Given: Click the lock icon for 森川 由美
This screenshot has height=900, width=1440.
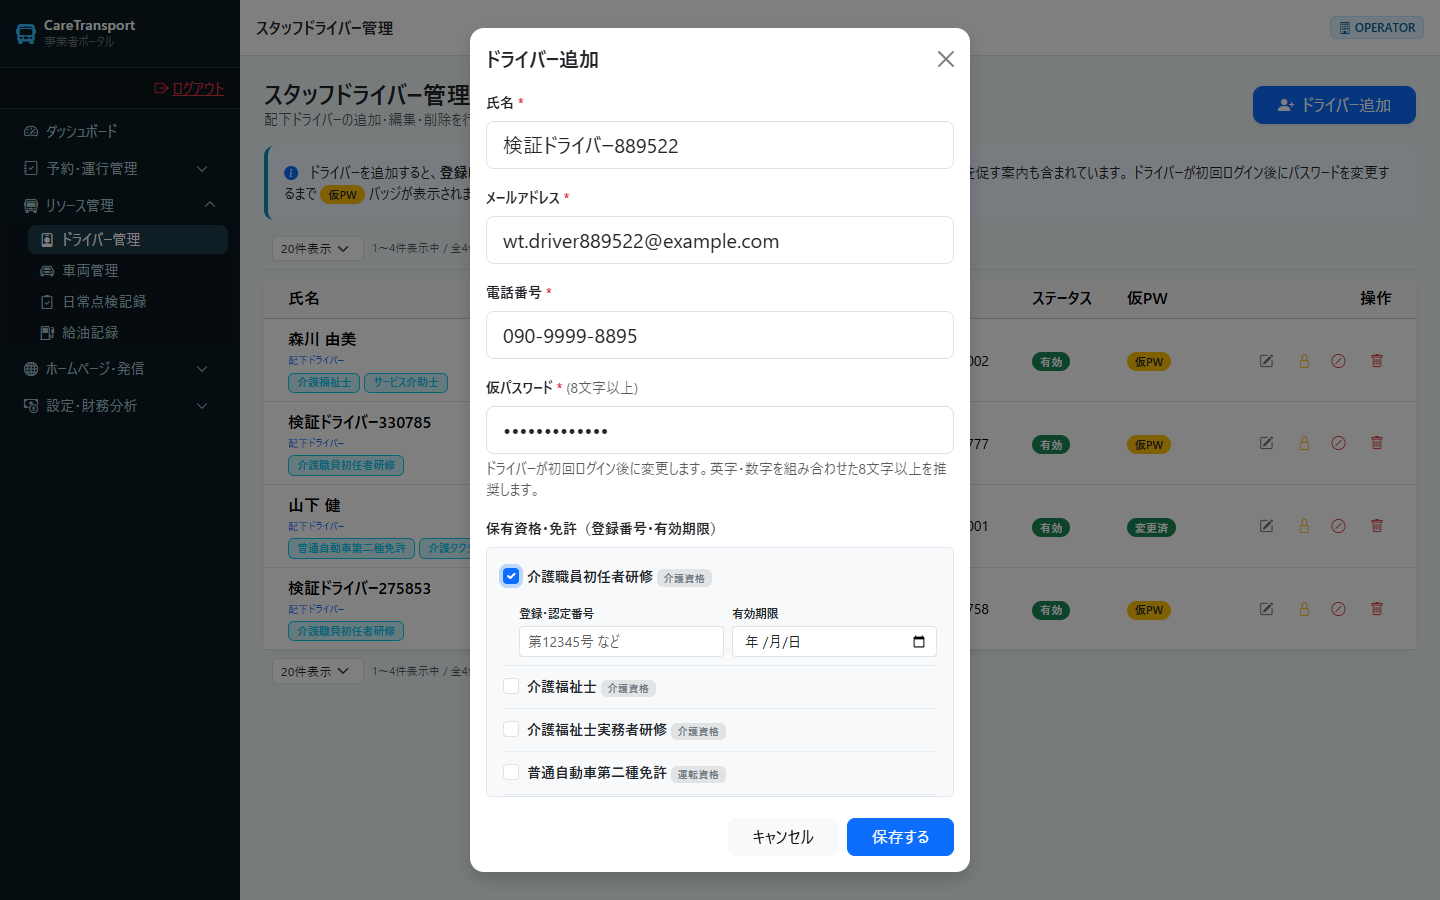Looking at the screenshot, I should click(1304, 361).
